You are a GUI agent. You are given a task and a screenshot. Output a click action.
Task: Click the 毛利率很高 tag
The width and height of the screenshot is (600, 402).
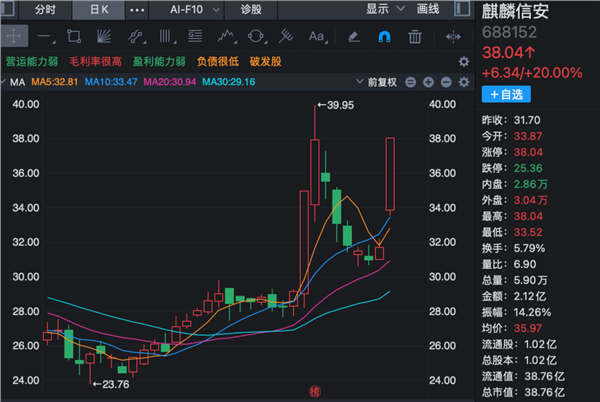[x=95, y=62]
